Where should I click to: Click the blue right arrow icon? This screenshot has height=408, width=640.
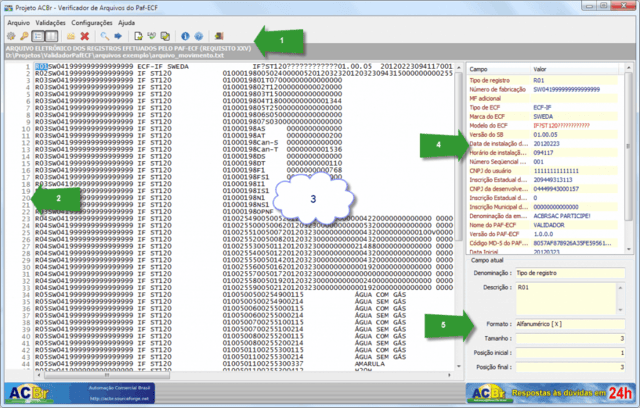click(x=118, y=36)
